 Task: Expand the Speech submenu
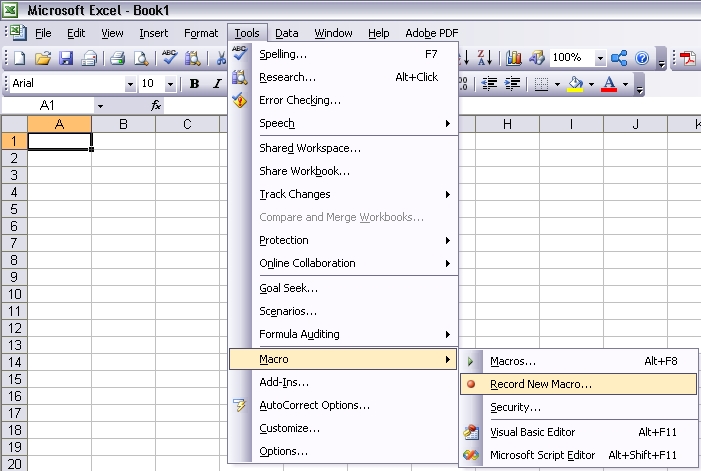pos(343,123)
